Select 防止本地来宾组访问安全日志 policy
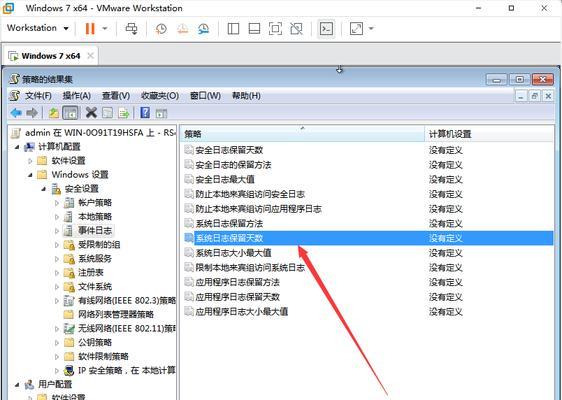Screen dimensions: 562x400 250,194
